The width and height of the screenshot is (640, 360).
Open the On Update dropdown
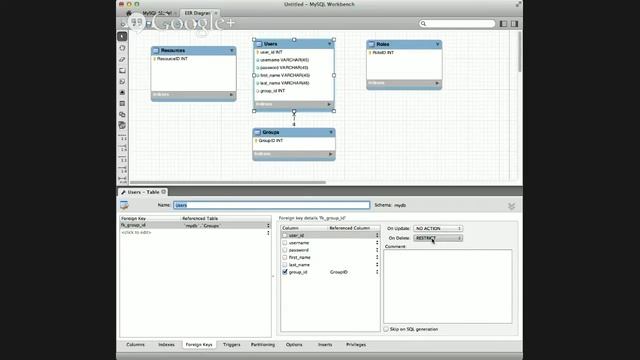tap(438, 229)
